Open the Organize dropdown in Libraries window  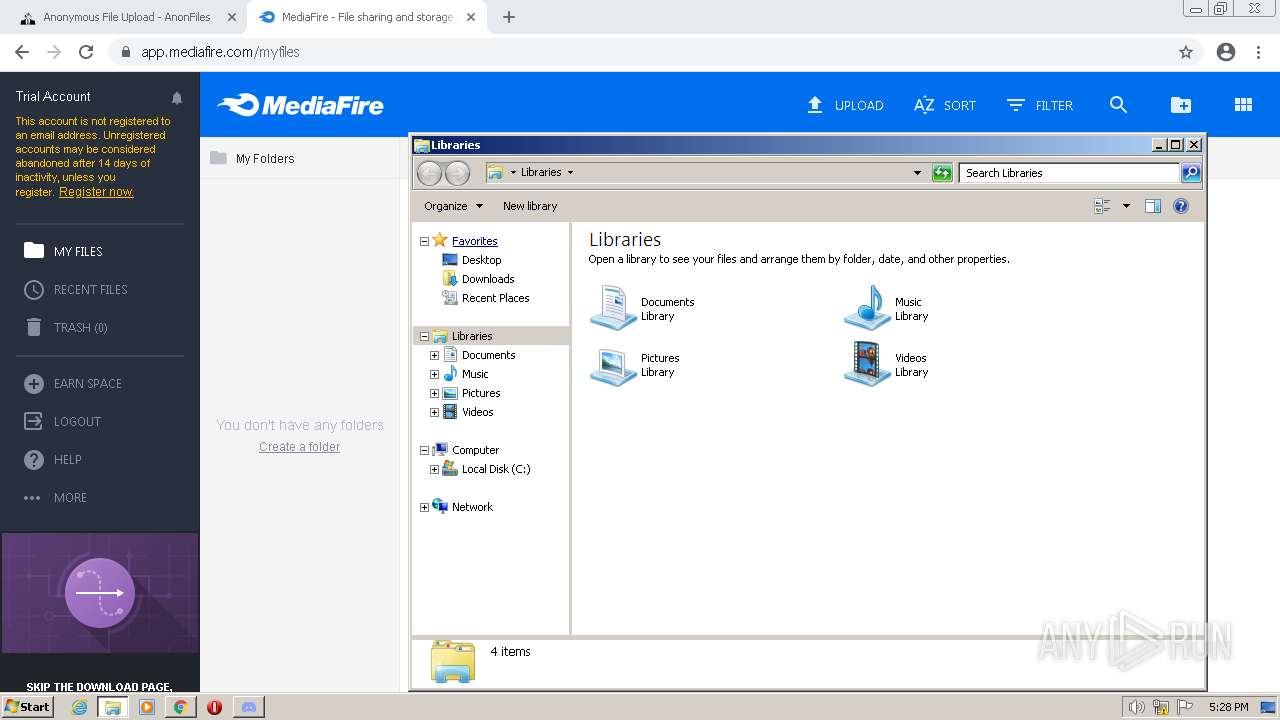tap(453, 206)
